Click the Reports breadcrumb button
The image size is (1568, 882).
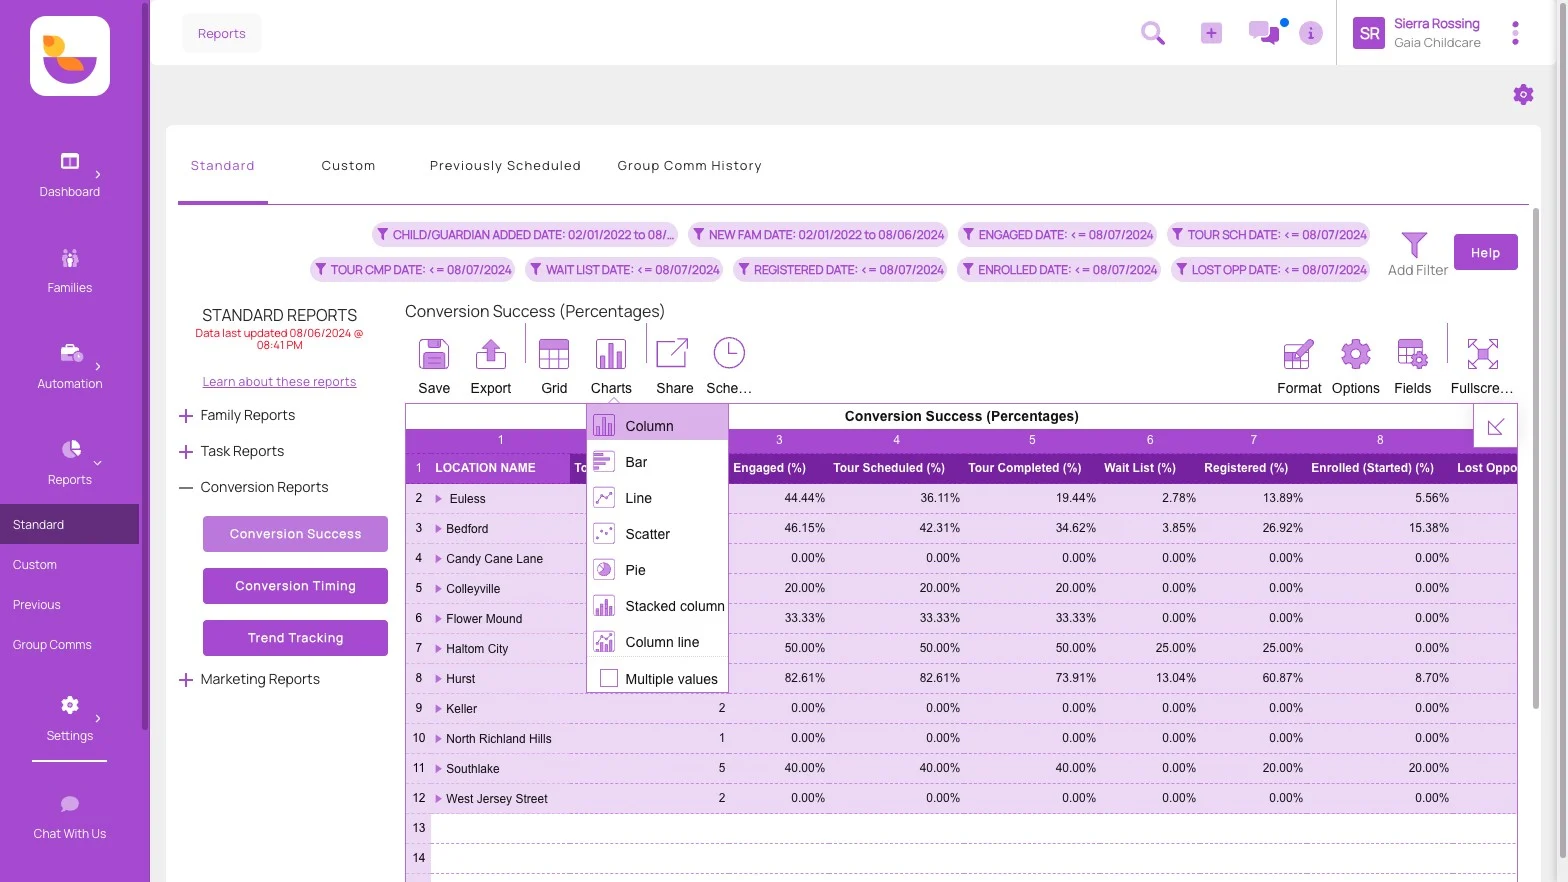pos(221,33)
